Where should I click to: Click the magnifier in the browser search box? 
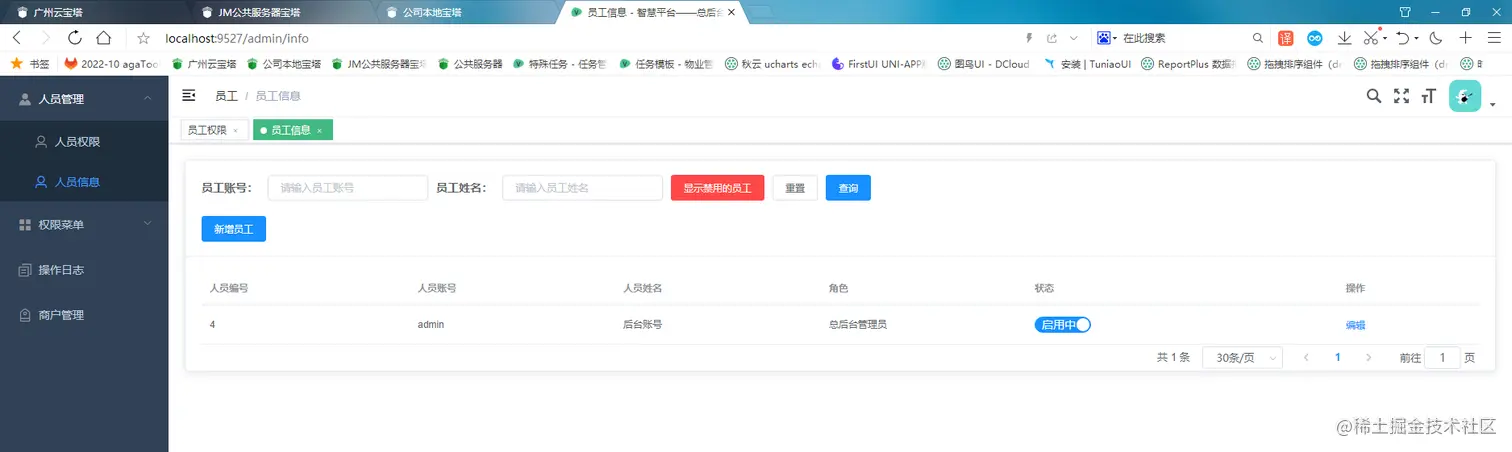(x=1258, y=38)
